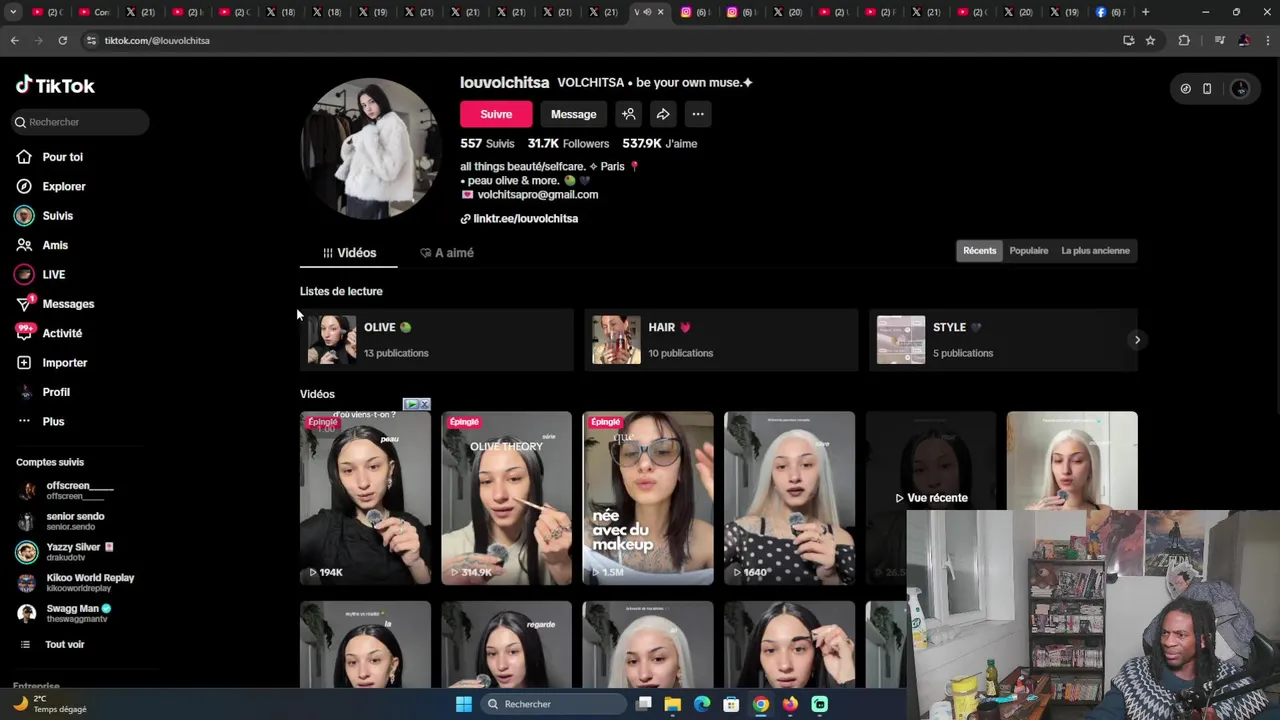1280x720 pixels.
Task: Open pinned née avec du makeup video
Action: [648, 498]
